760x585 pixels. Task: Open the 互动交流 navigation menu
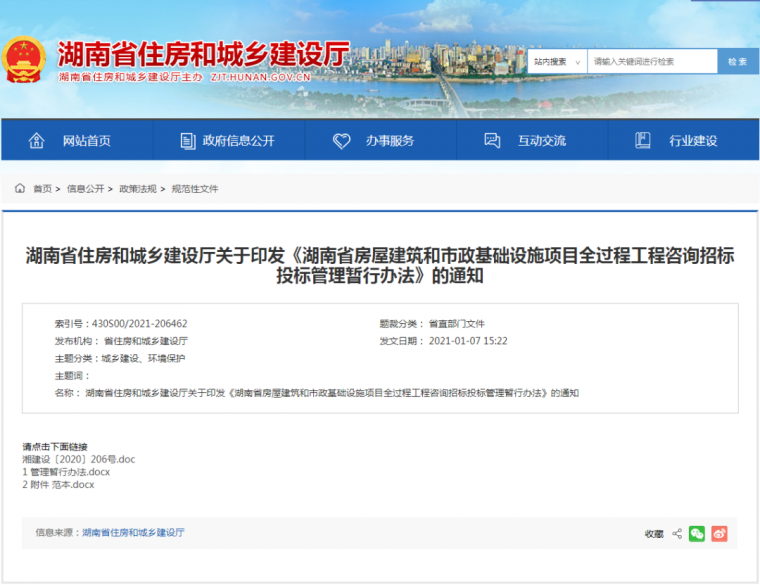coord(541,141)
